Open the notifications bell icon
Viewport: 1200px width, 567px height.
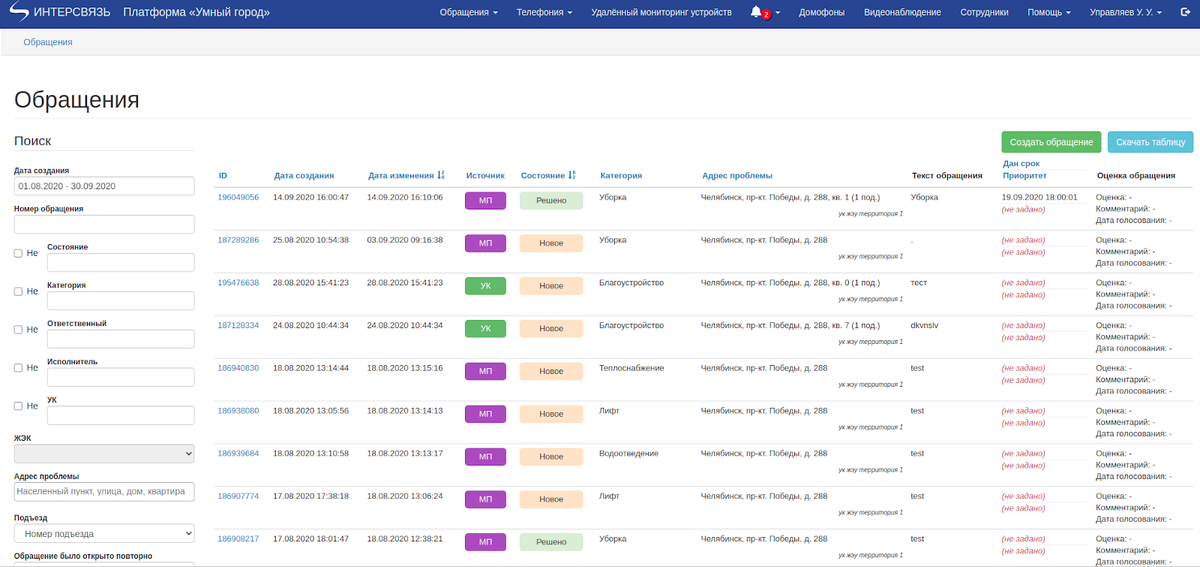(x=755, y=12)
